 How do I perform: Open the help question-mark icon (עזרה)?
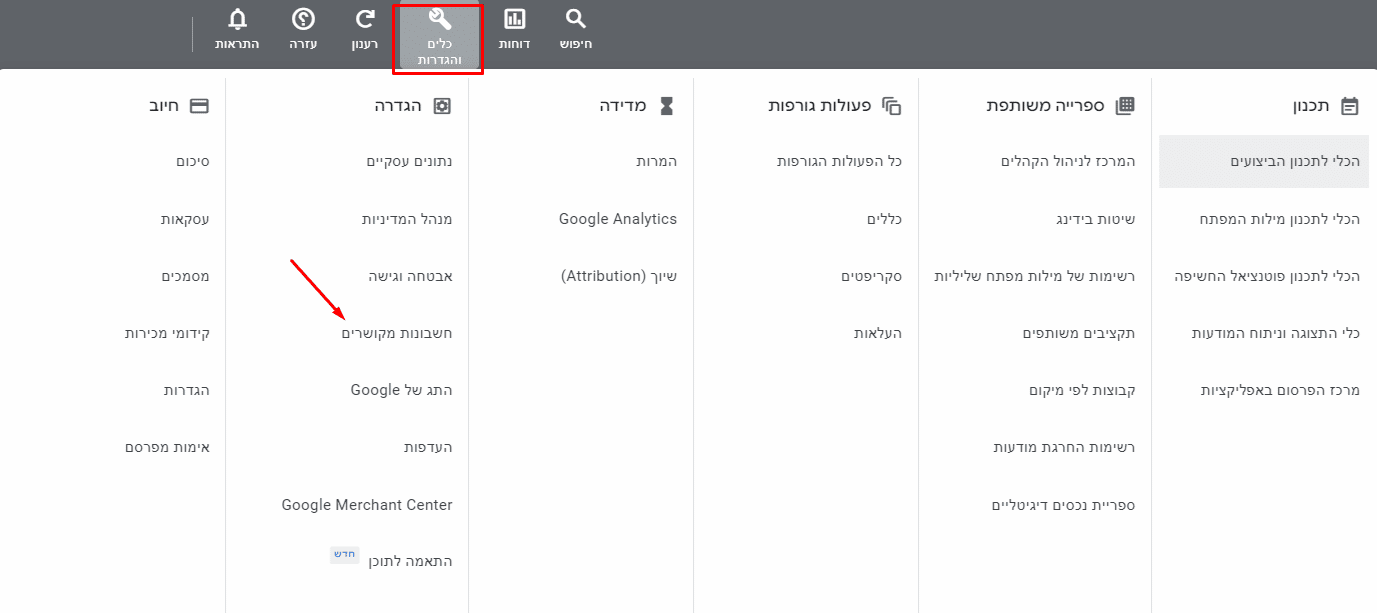(303, 19)
